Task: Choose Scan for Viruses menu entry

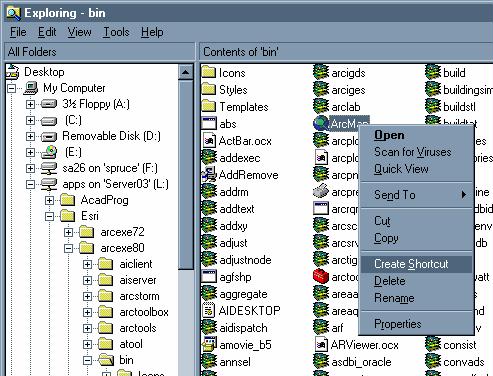Action: (416, 152)
